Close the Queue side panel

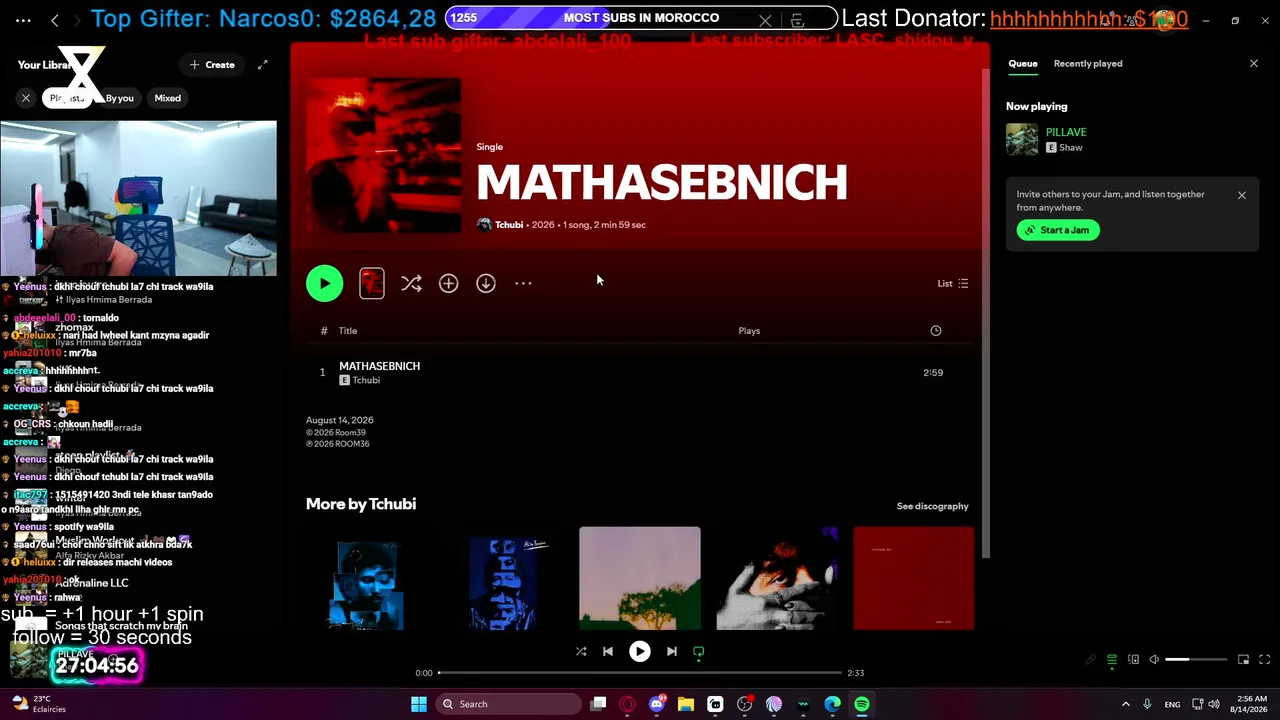[1254, 64]
